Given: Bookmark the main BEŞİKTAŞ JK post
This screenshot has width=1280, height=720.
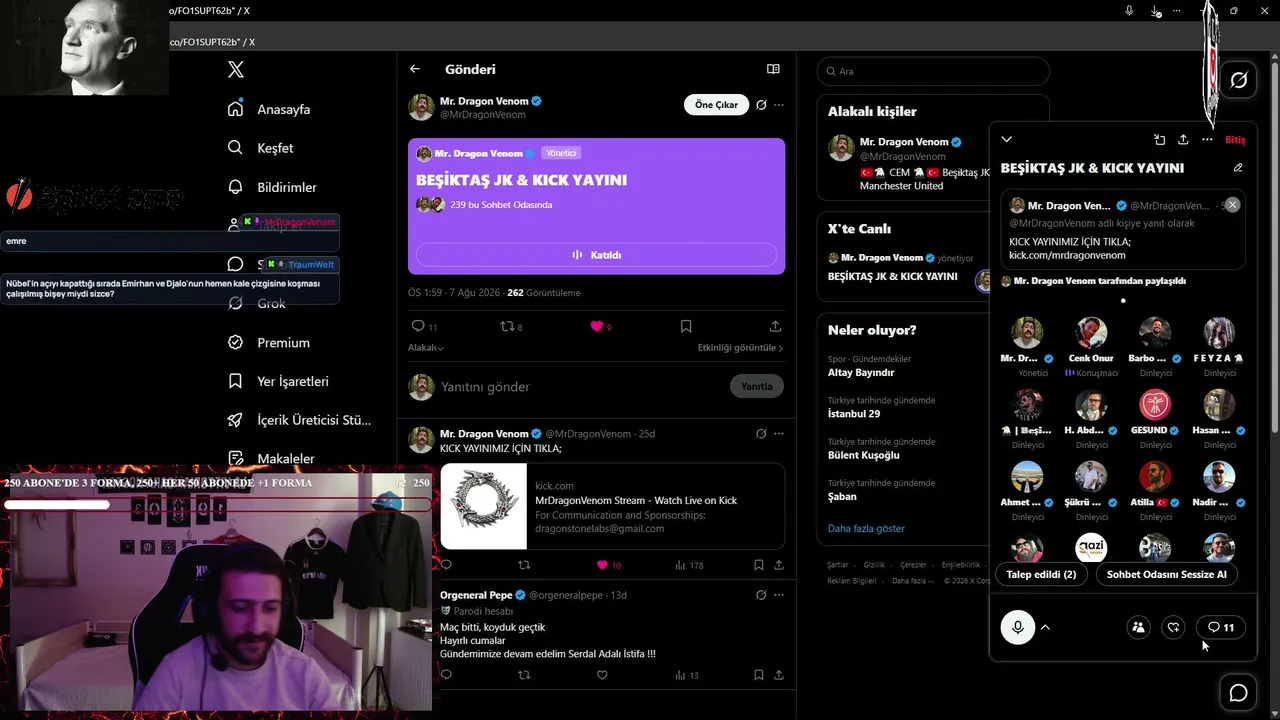Looking at the screenshot, I should 686,326.
